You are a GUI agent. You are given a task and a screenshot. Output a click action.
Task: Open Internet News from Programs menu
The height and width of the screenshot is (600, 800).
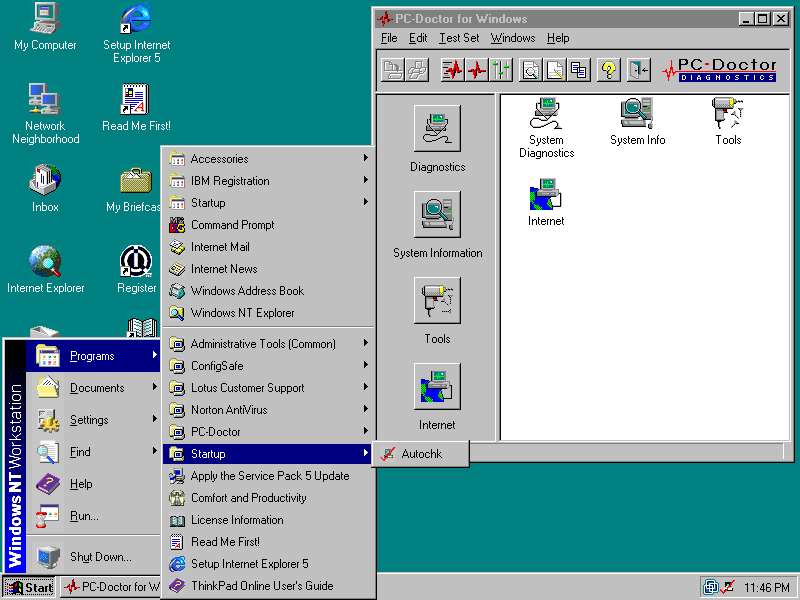[x=268, y=268]
